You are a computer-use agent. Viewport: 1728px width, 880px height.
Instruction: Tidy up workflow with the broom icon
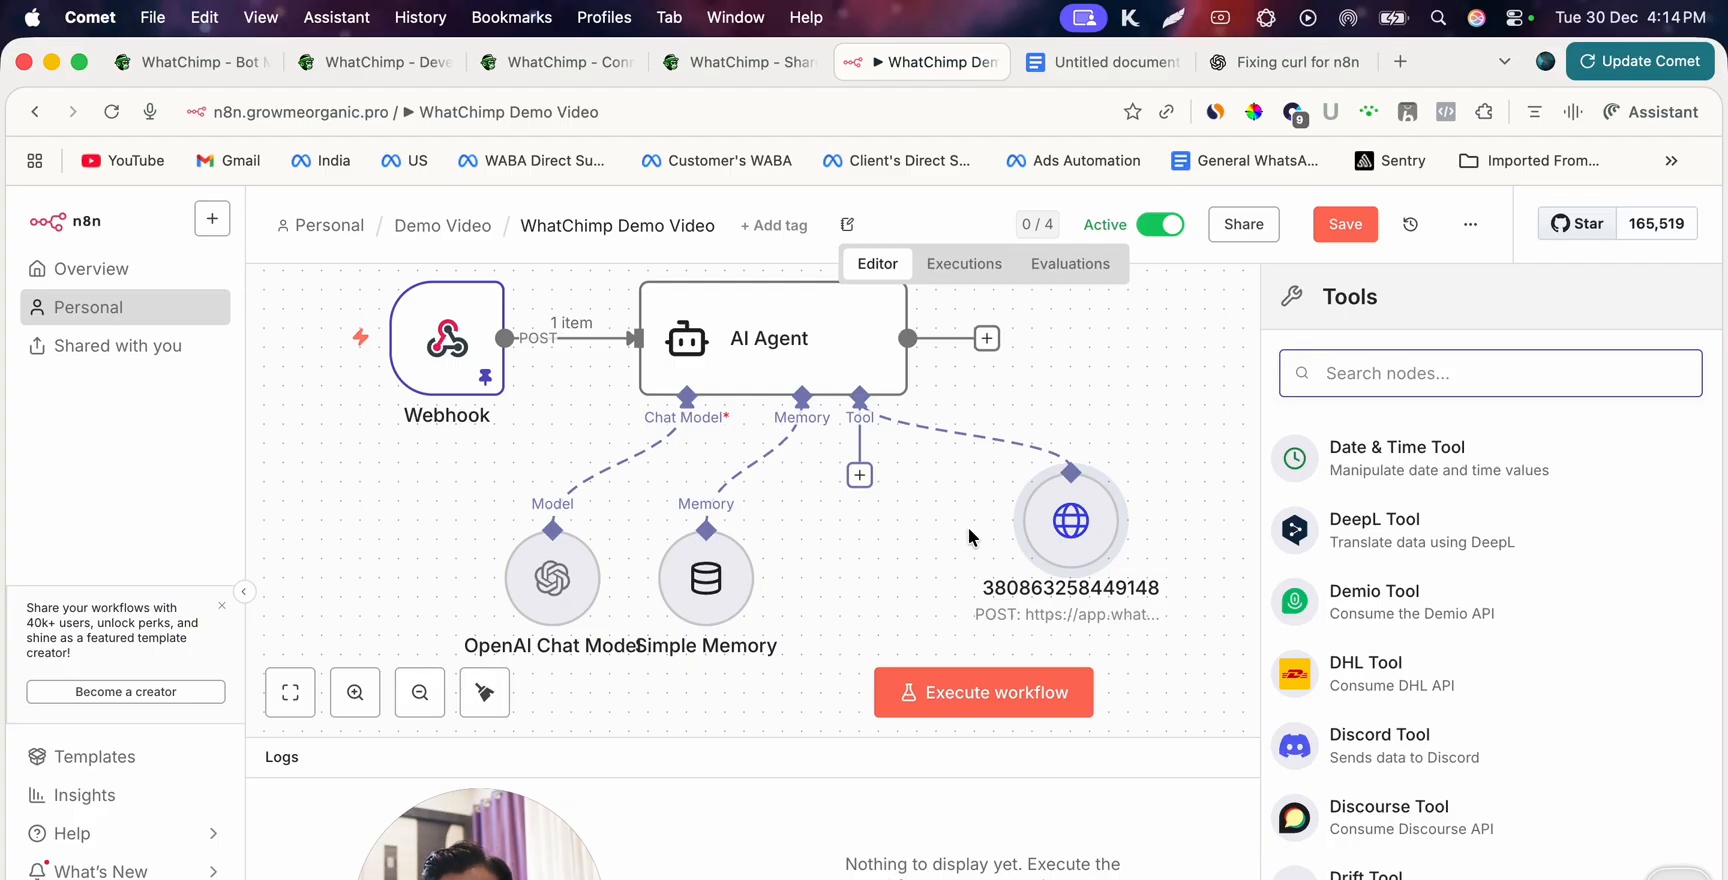485,692
